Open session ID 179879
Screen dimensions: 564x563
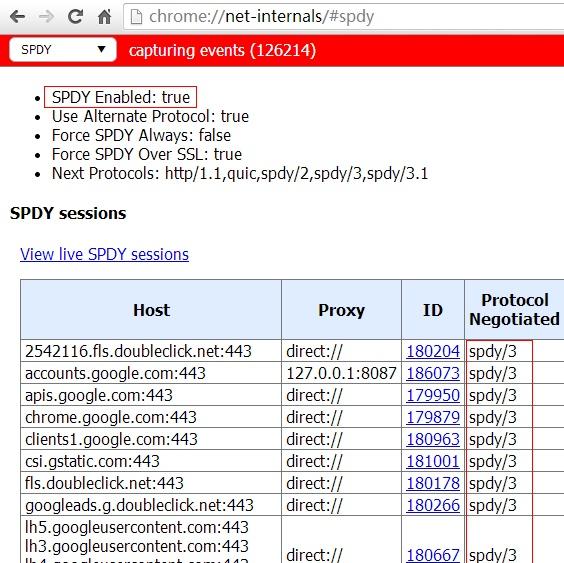pos(433,417)
